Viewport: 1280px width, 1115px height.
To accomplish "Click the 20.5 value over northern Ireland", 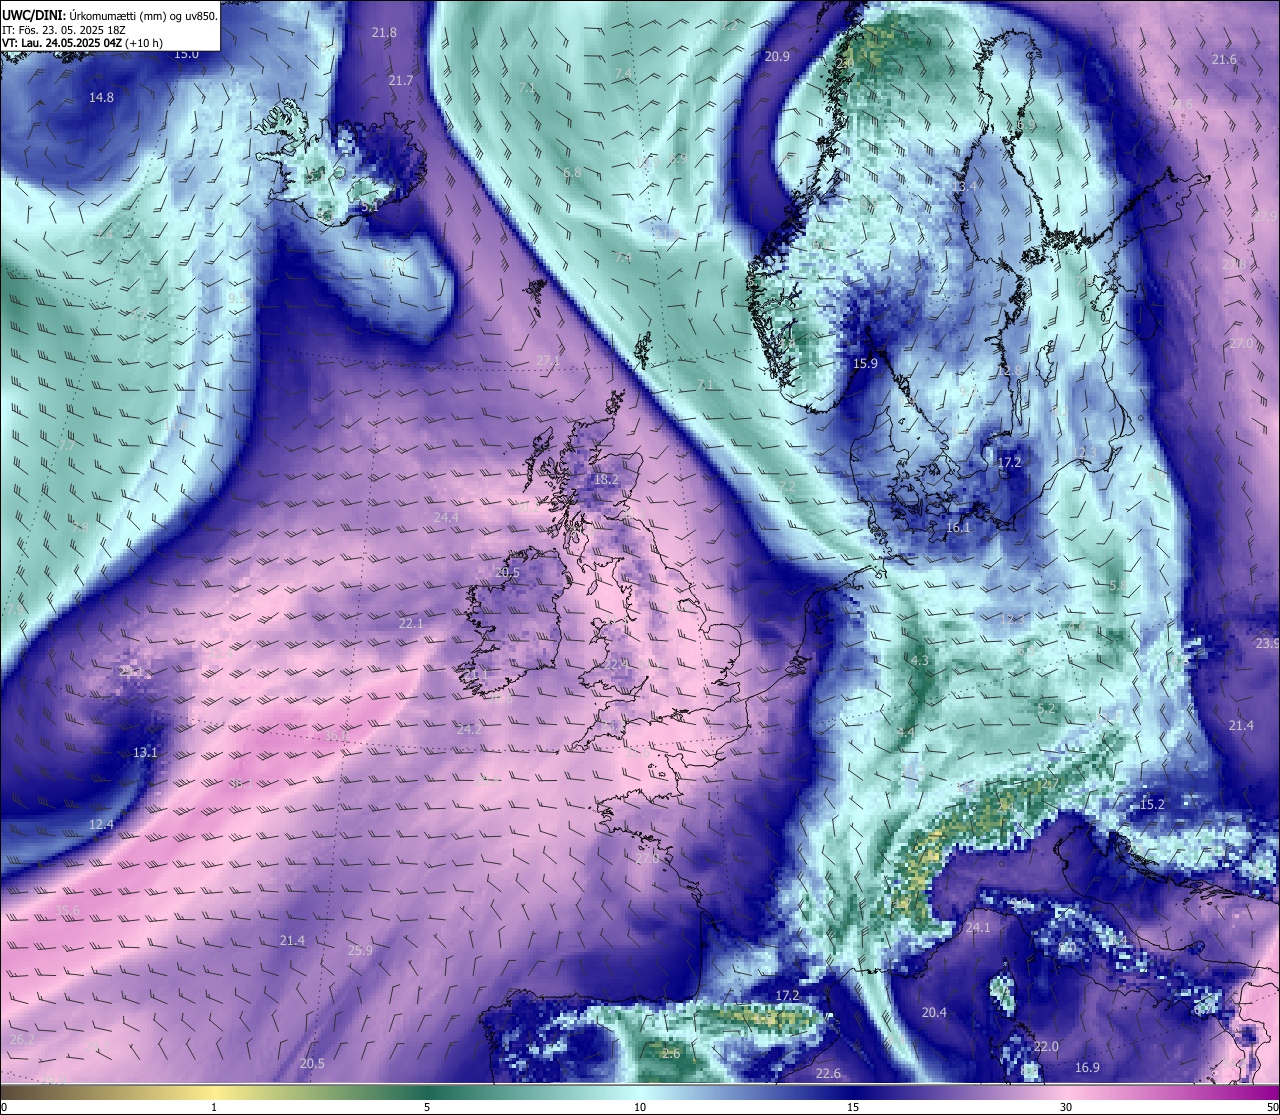I will pyautogui.click(x=507, y=574).
